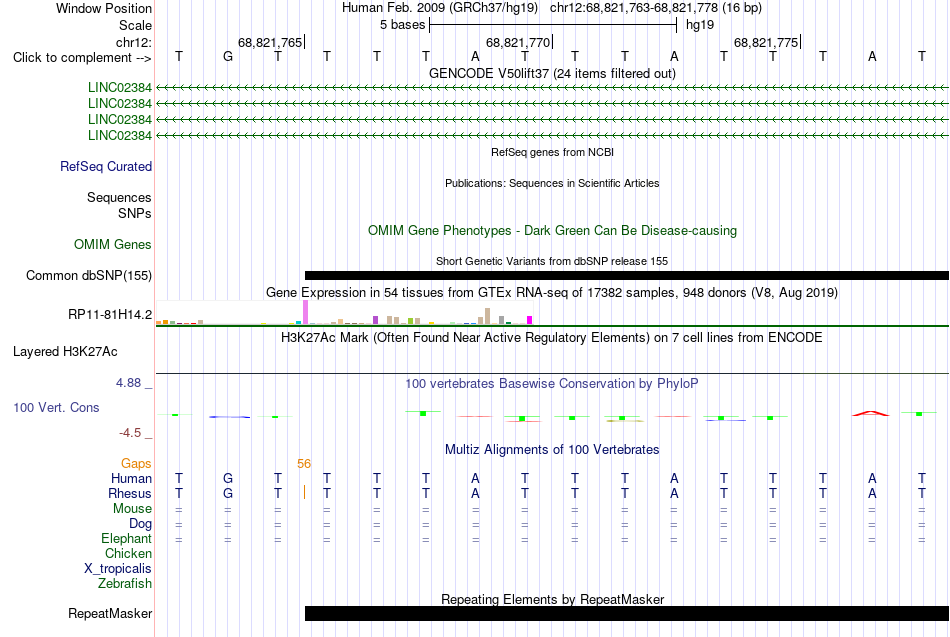This screenshot has height=637, width=950.
Task: Click the 4.88 conservation upper bound value
Action: [128, 383]
